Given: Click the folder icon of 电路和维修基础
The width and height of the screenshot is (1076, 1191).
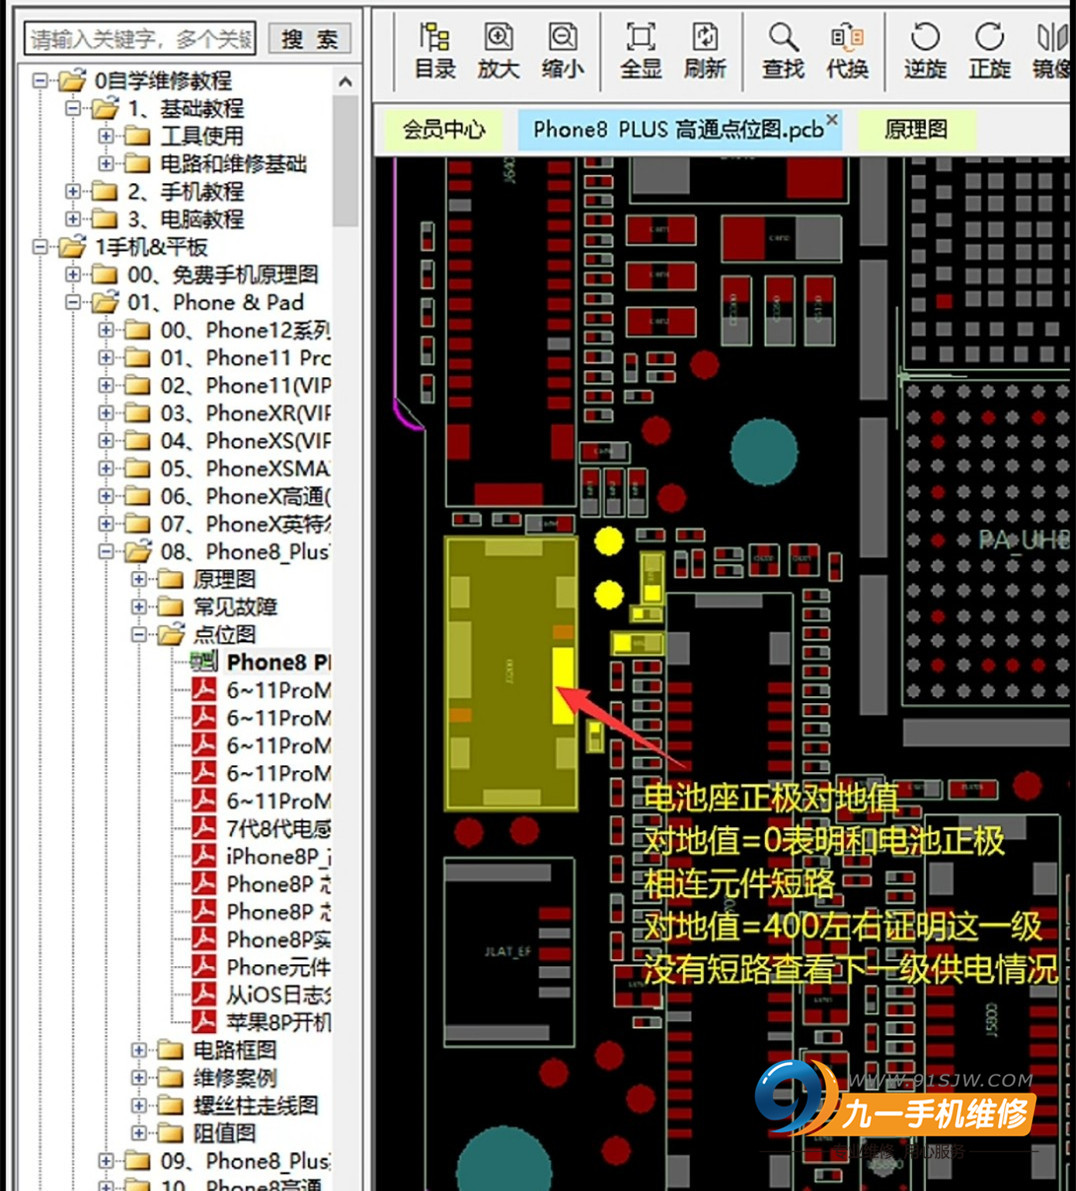Looking at the screenshot, I should point(137,163).
